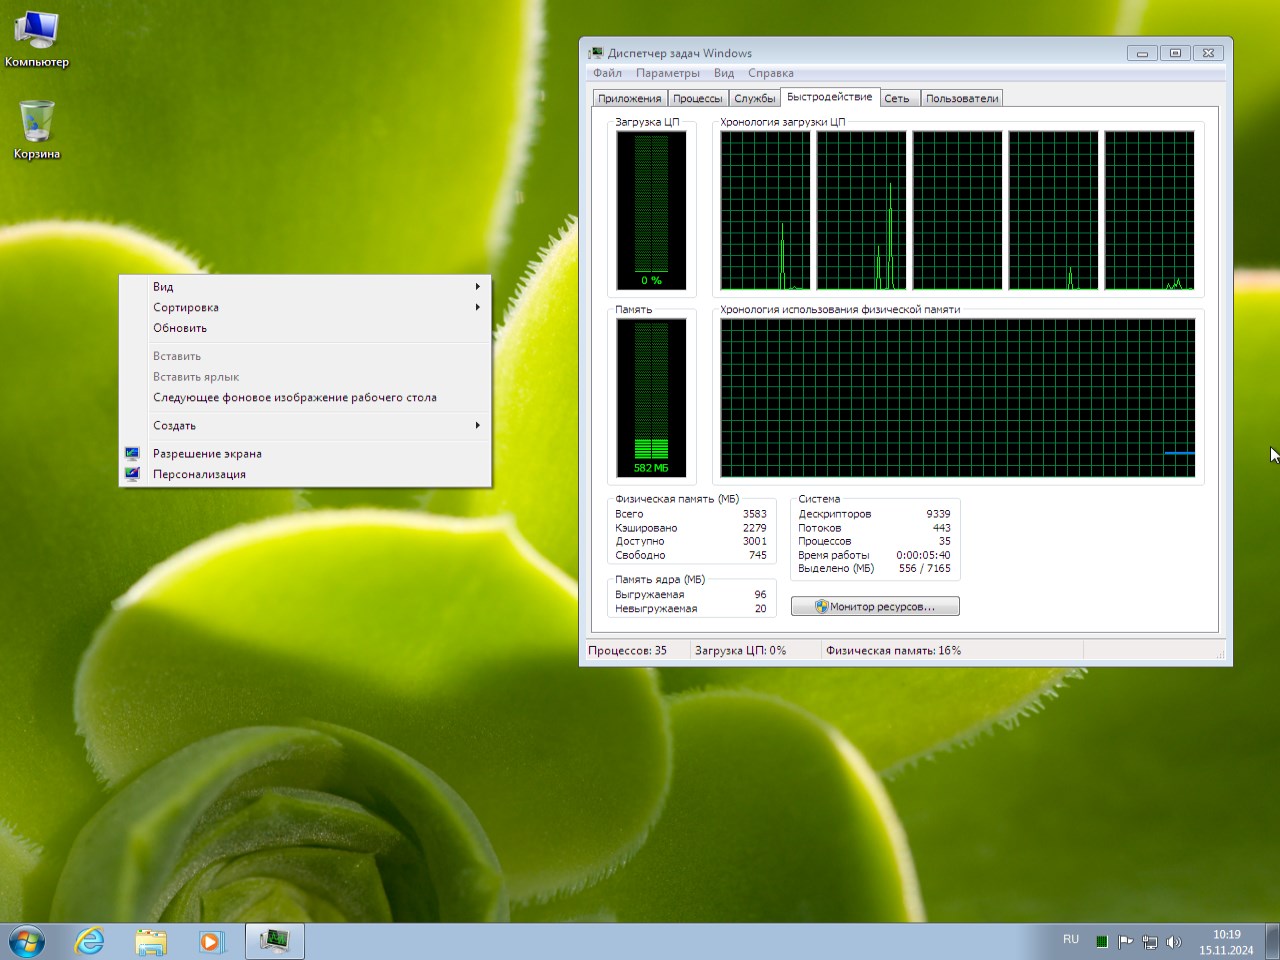Image resolution: width=1280 pixels, height=960 pixels.
Task: Expand the Вид submenu in the context menu
Action: tap(305, 287)
